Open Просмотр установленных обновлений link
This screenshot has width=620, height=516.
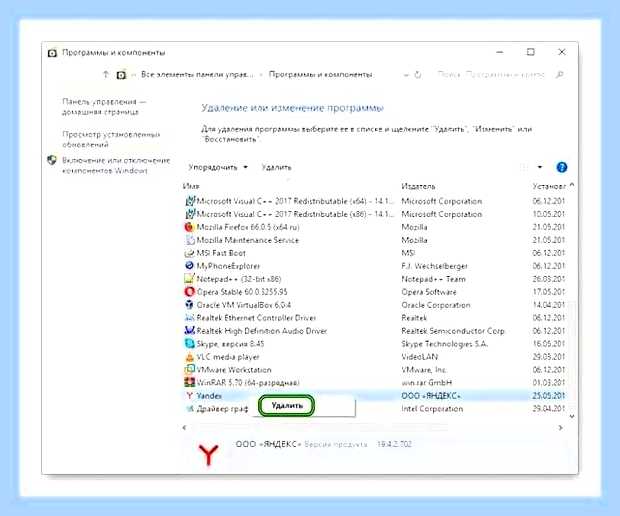(x=111, y=140)
